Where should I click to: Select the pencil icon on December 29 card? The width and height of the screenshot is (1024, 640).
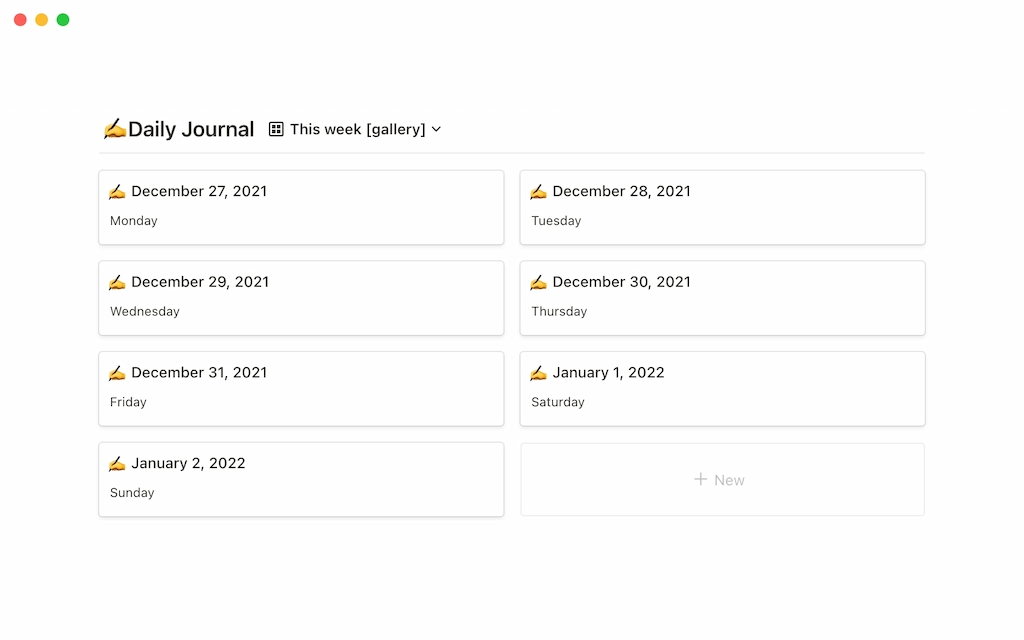click(117, 282)
